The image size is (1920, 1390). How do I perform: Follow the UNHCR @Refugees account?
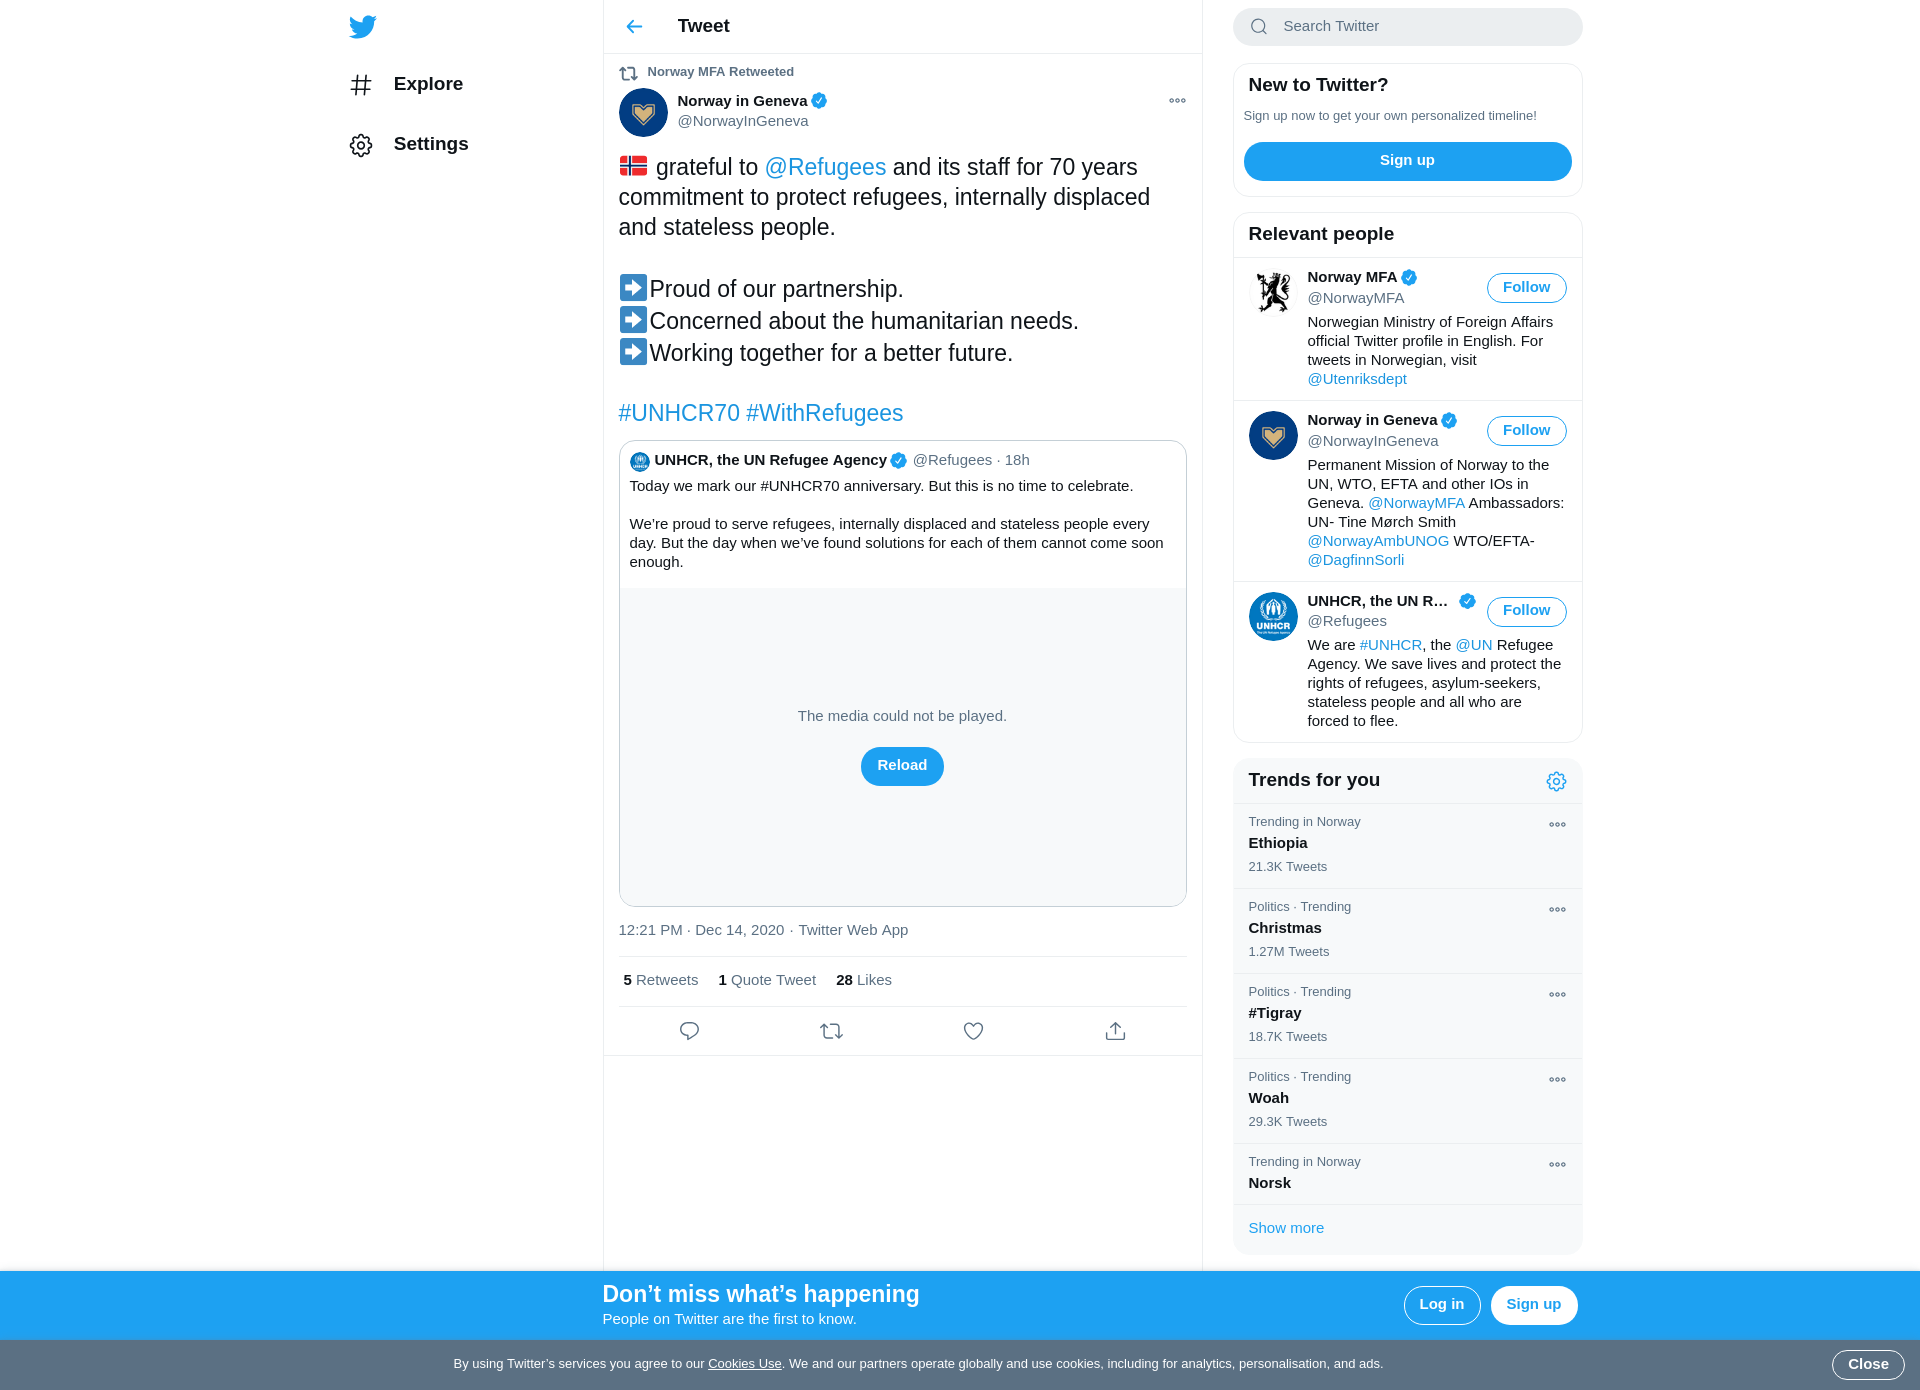[1526, 611]
